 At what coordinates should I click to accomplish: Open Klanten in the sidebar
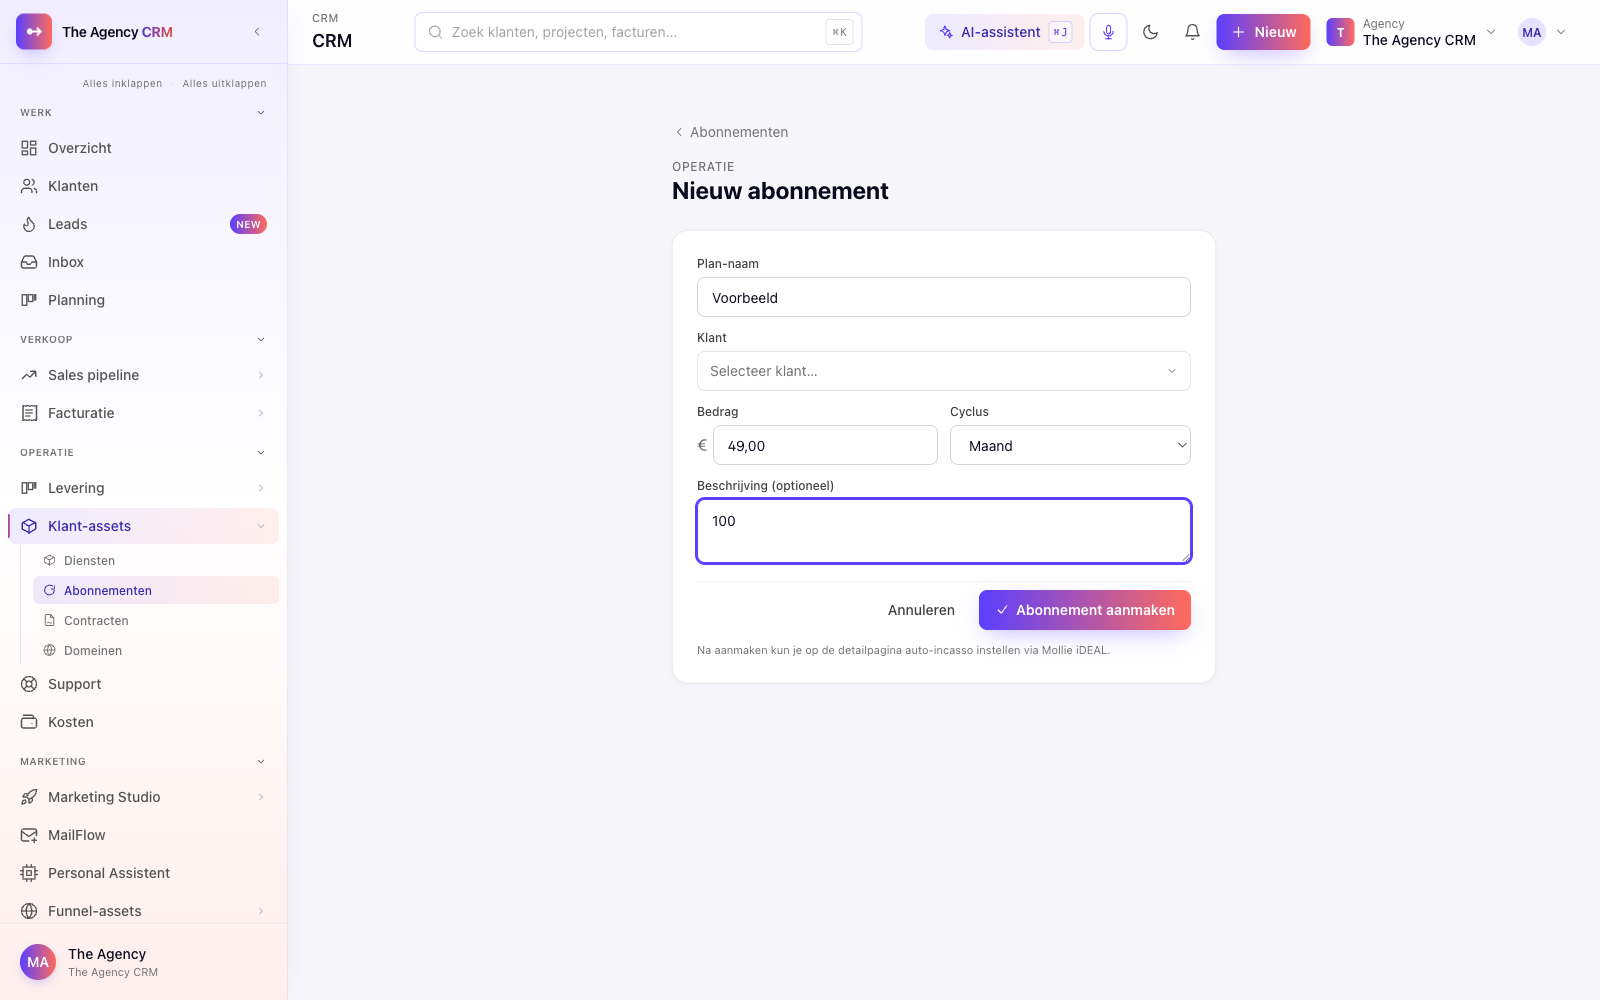point(144,186)
